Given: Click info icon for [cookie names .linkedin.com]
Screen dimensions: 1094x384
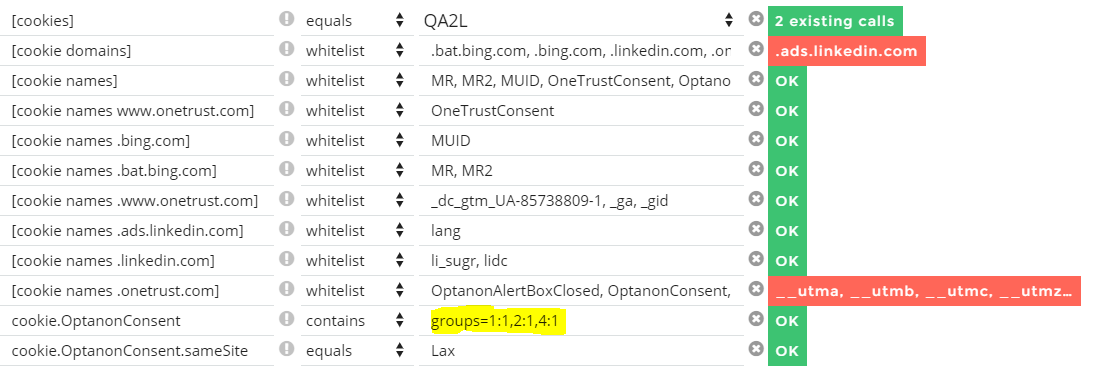Looking at the screenshot, I should point(286,258).
